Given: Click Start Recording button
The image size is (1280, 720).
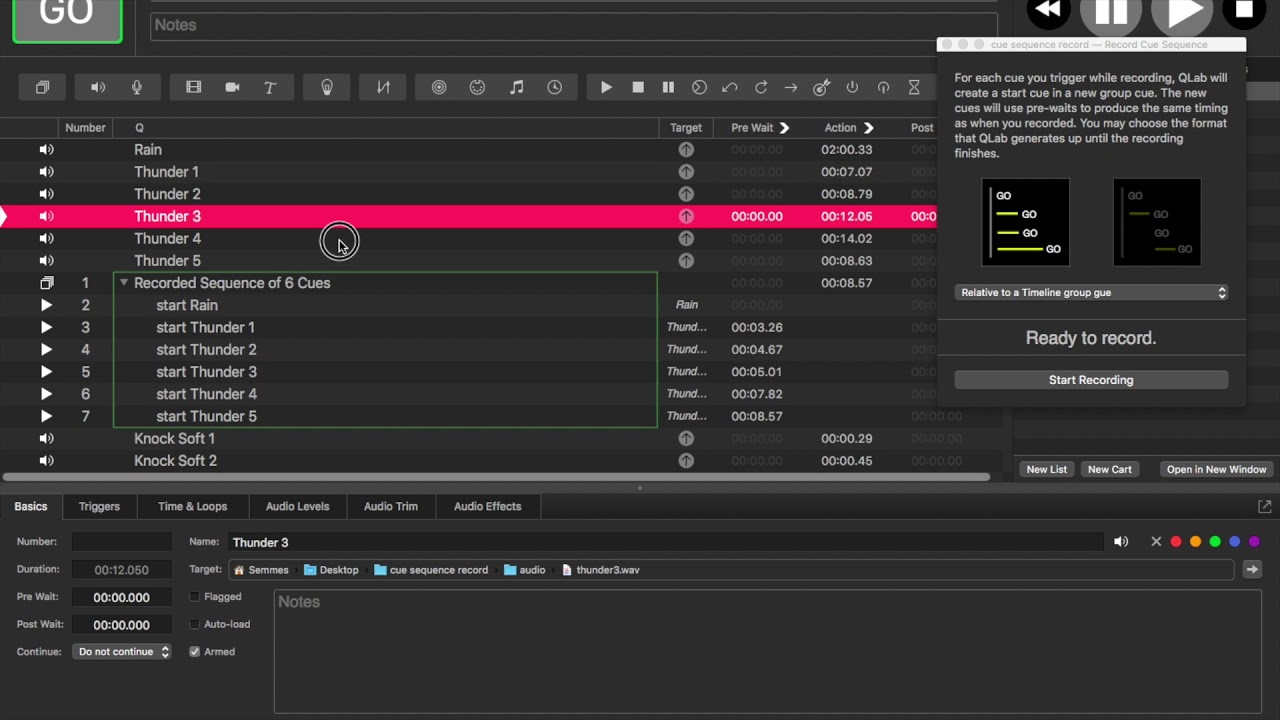Looking at the screenshot, I should (x=1091, y=380).
